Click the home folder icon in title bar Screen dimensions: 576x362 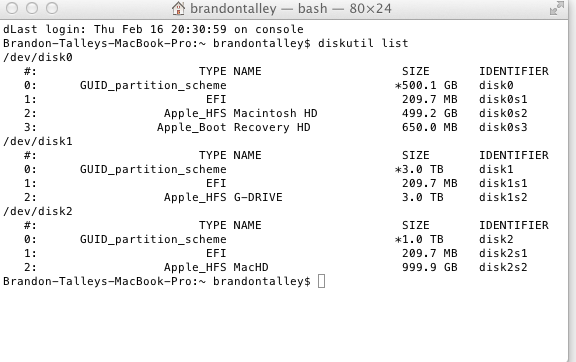point(179,8)
